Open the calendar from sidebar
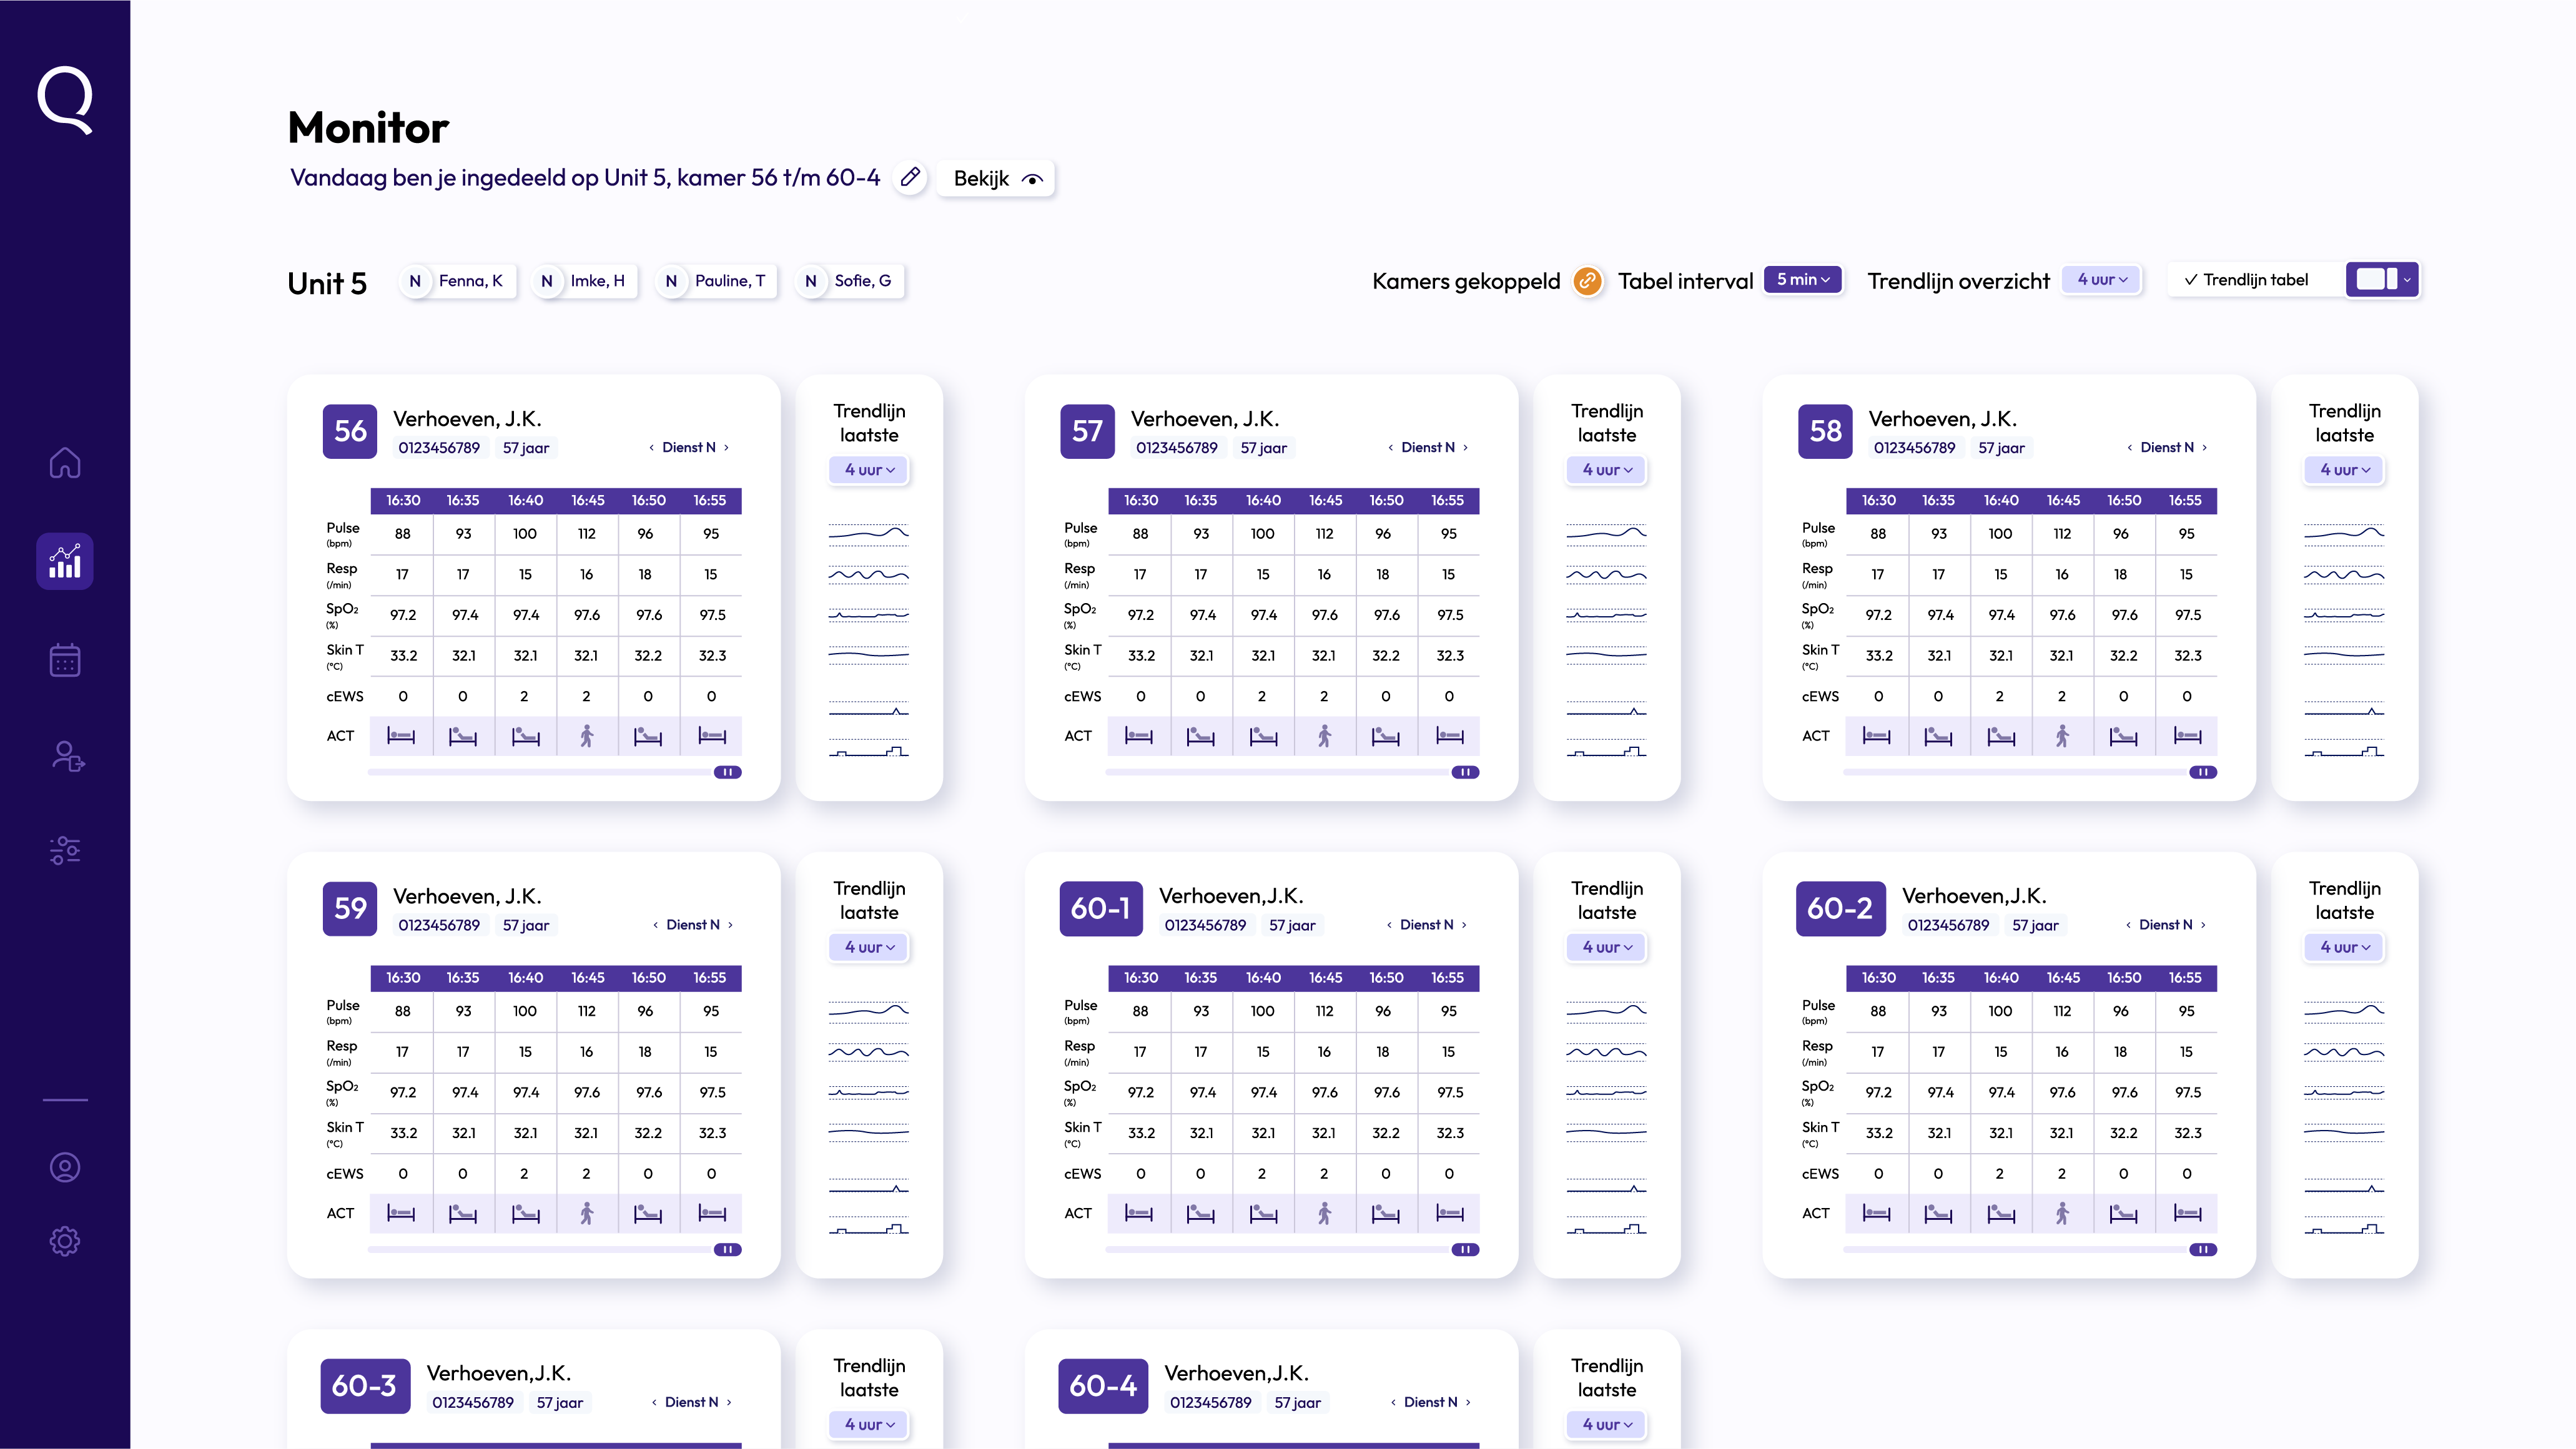This screenshot has height=1449, width=2576. click(x=65, y=660)
